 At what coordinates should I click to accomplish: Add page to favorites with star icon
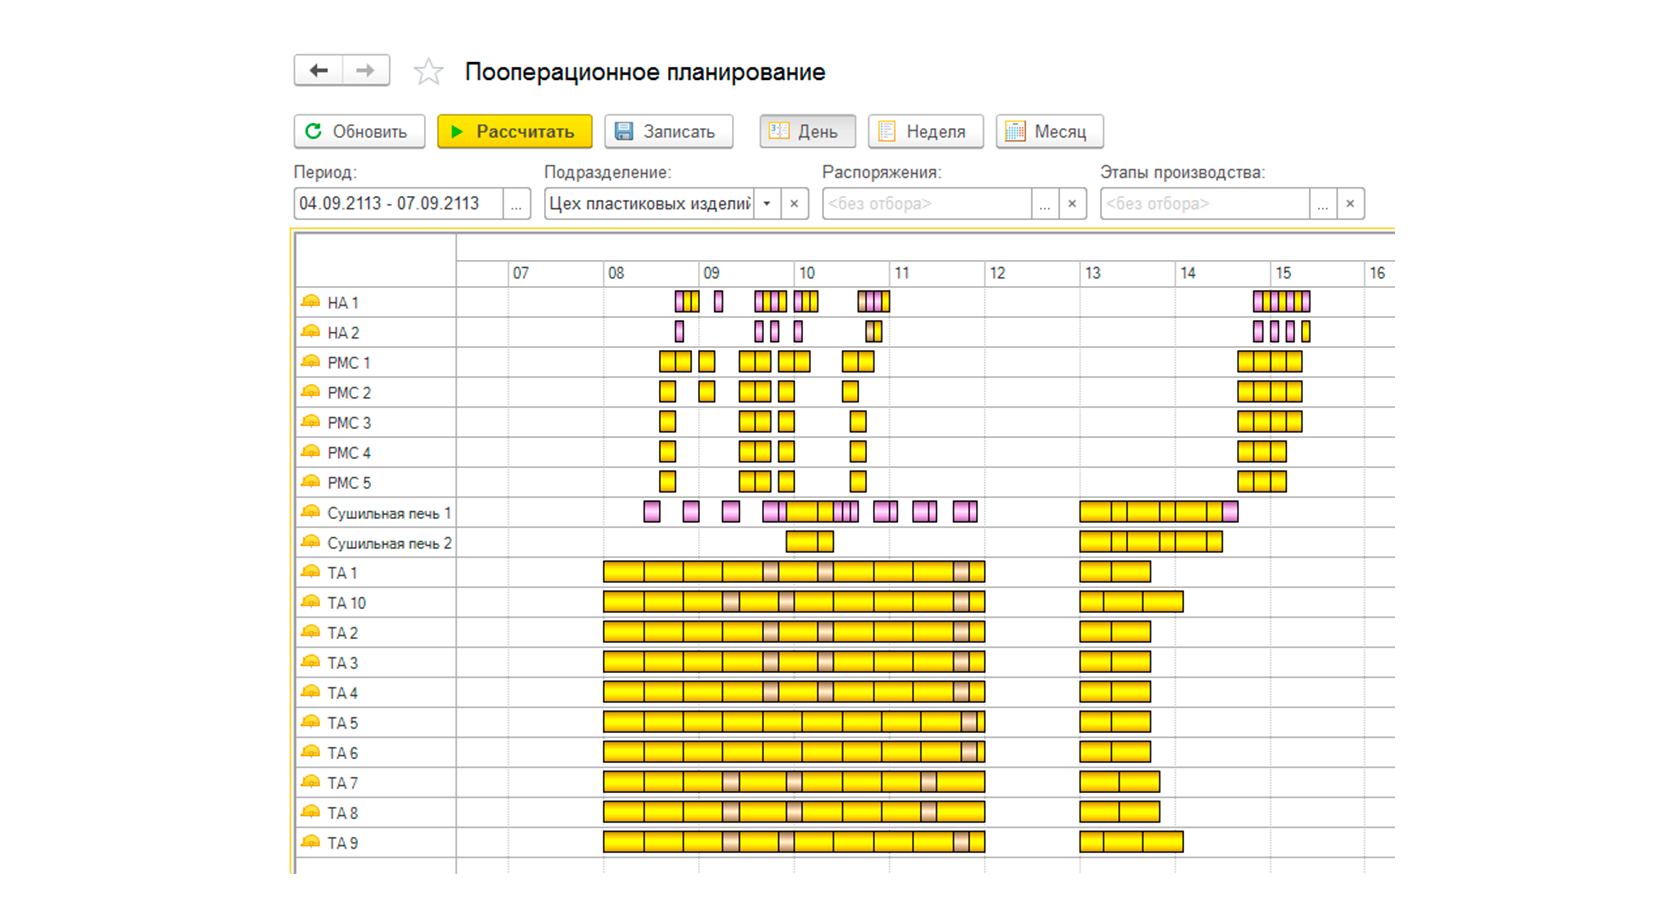click(x=428, y=71)
